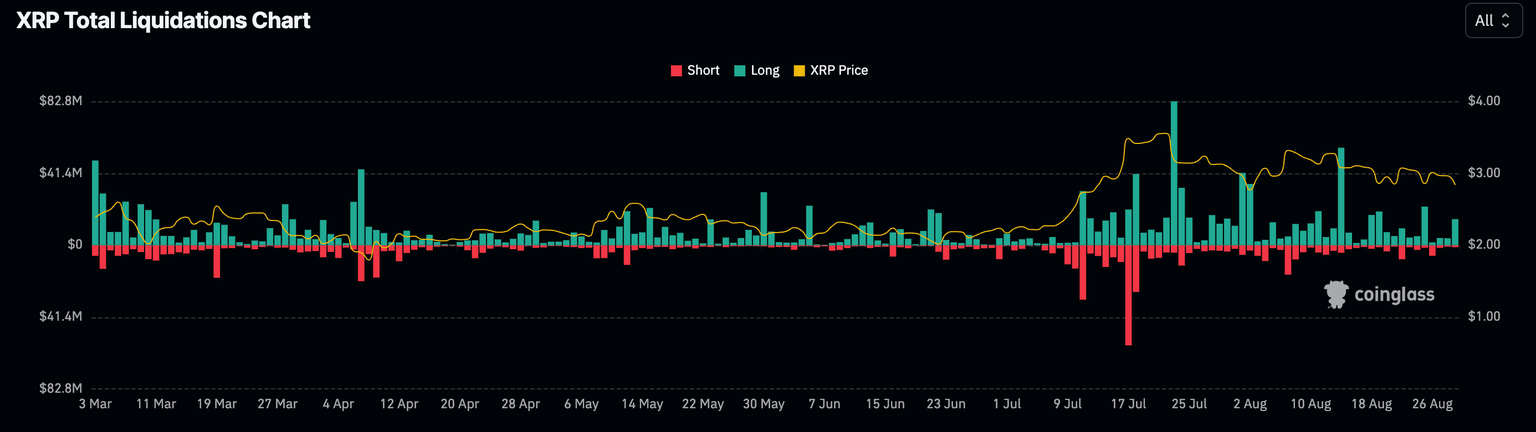
Task: Click the 17 Jul date axis label
Action: 1129,404
